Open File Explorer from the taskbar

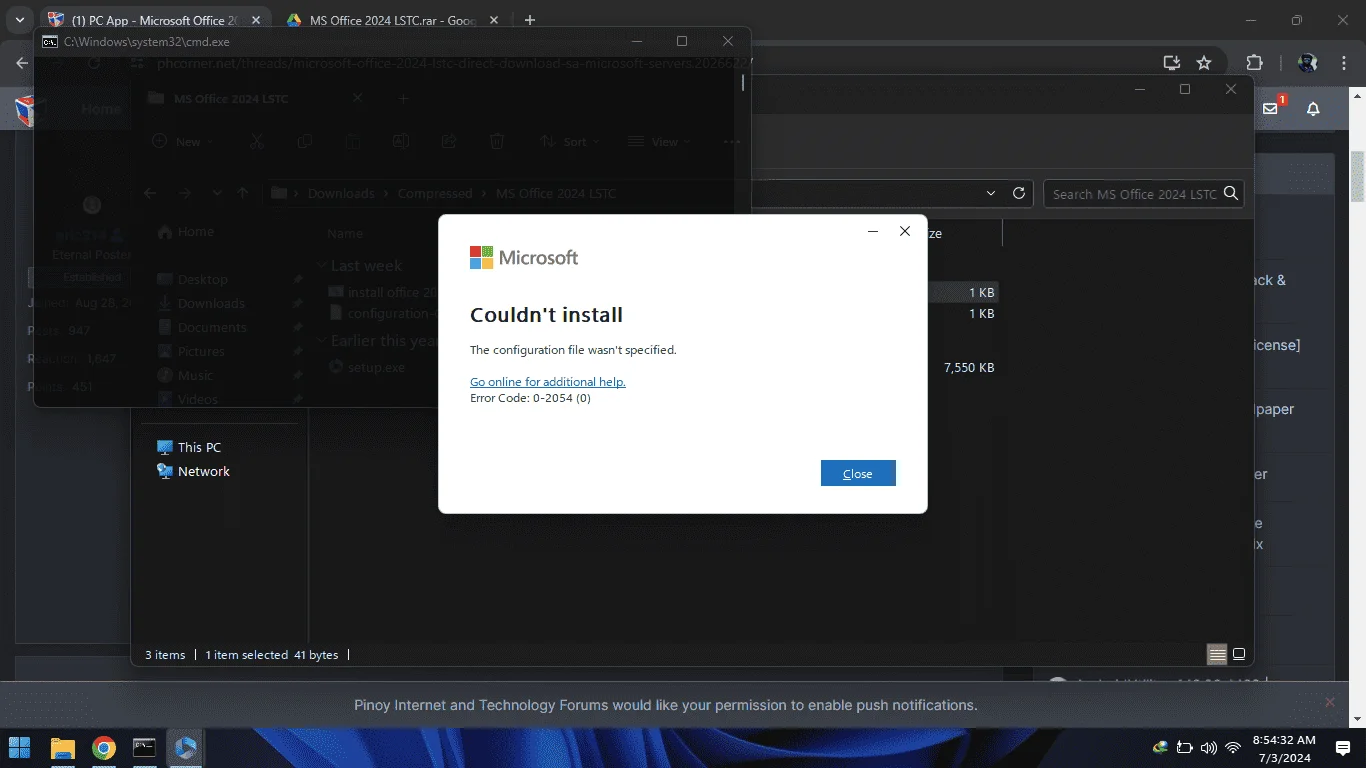click(62, 748)
